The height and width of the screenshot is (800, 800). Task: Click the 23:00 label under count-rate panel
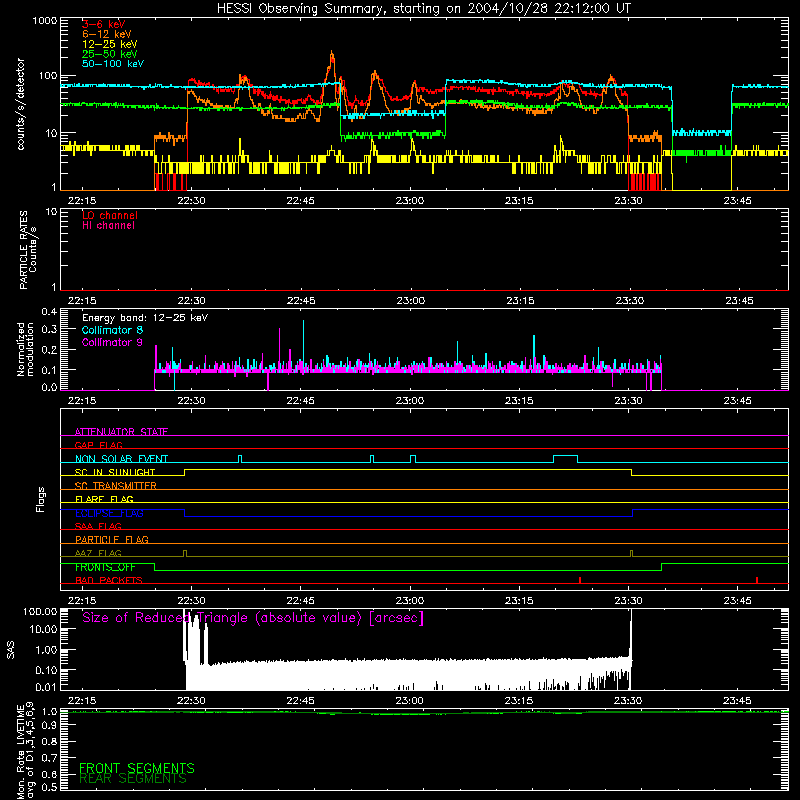coord(410,201)
